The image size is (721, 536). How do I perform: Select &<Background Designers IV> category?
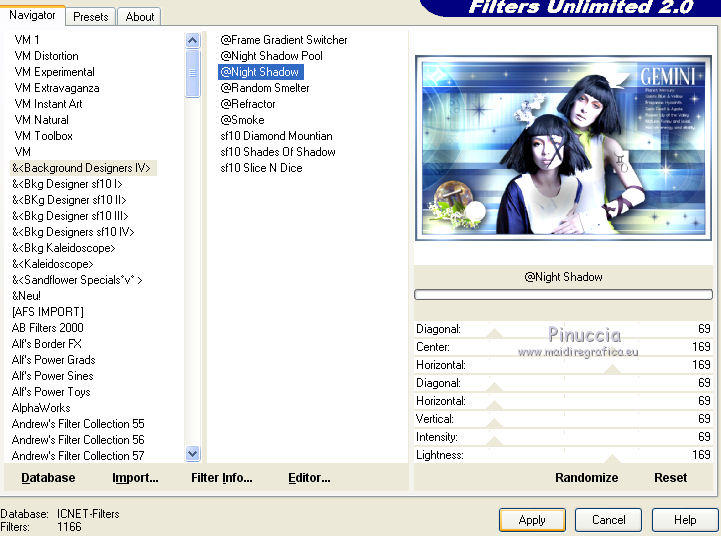click(83, 168)
